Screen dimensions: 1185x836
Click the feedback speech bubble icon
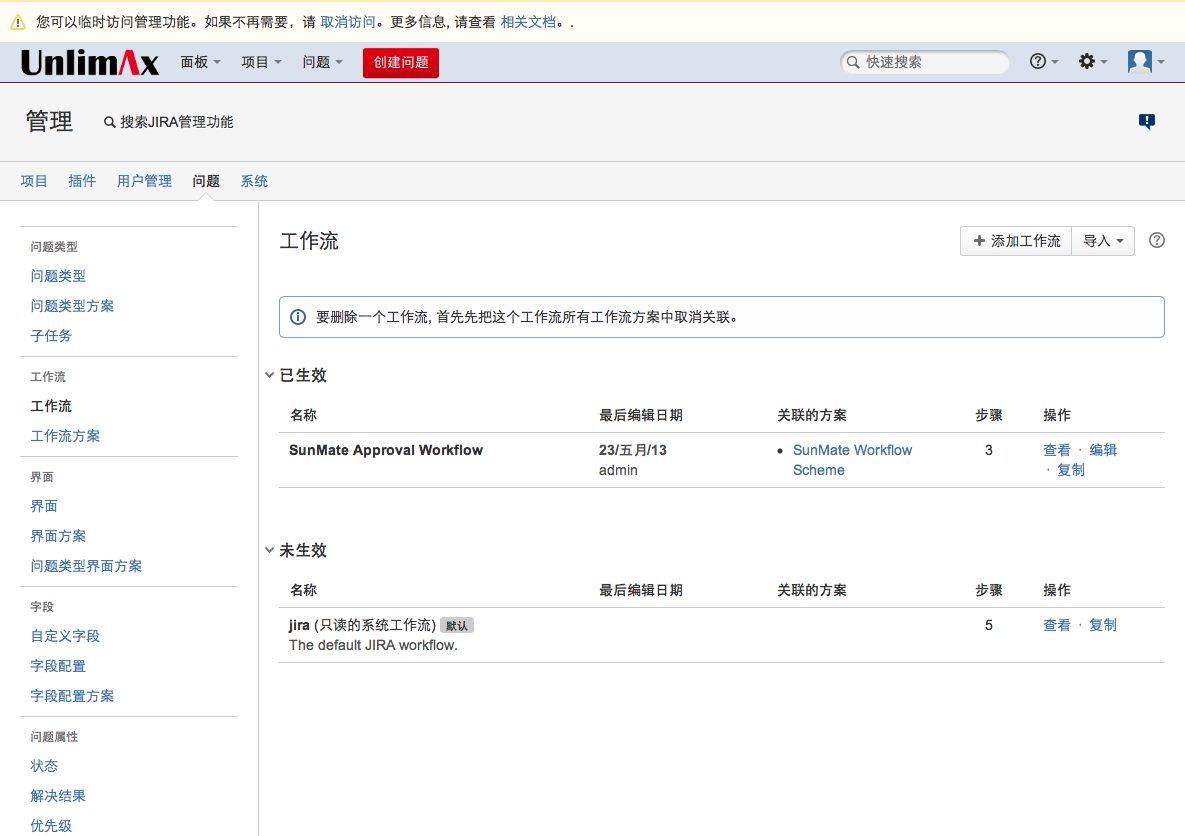click(x=1147, y=122)
